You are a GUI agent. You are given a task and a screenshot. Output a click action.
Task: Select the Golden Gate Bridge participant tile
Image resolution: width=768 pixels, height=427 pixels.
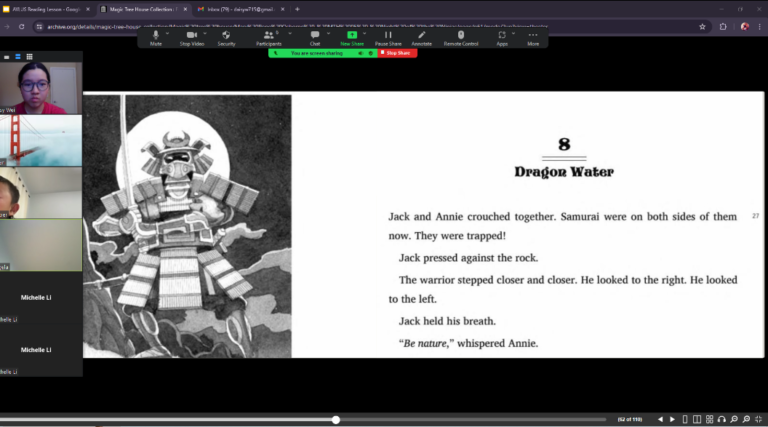[x=41, y=141]
